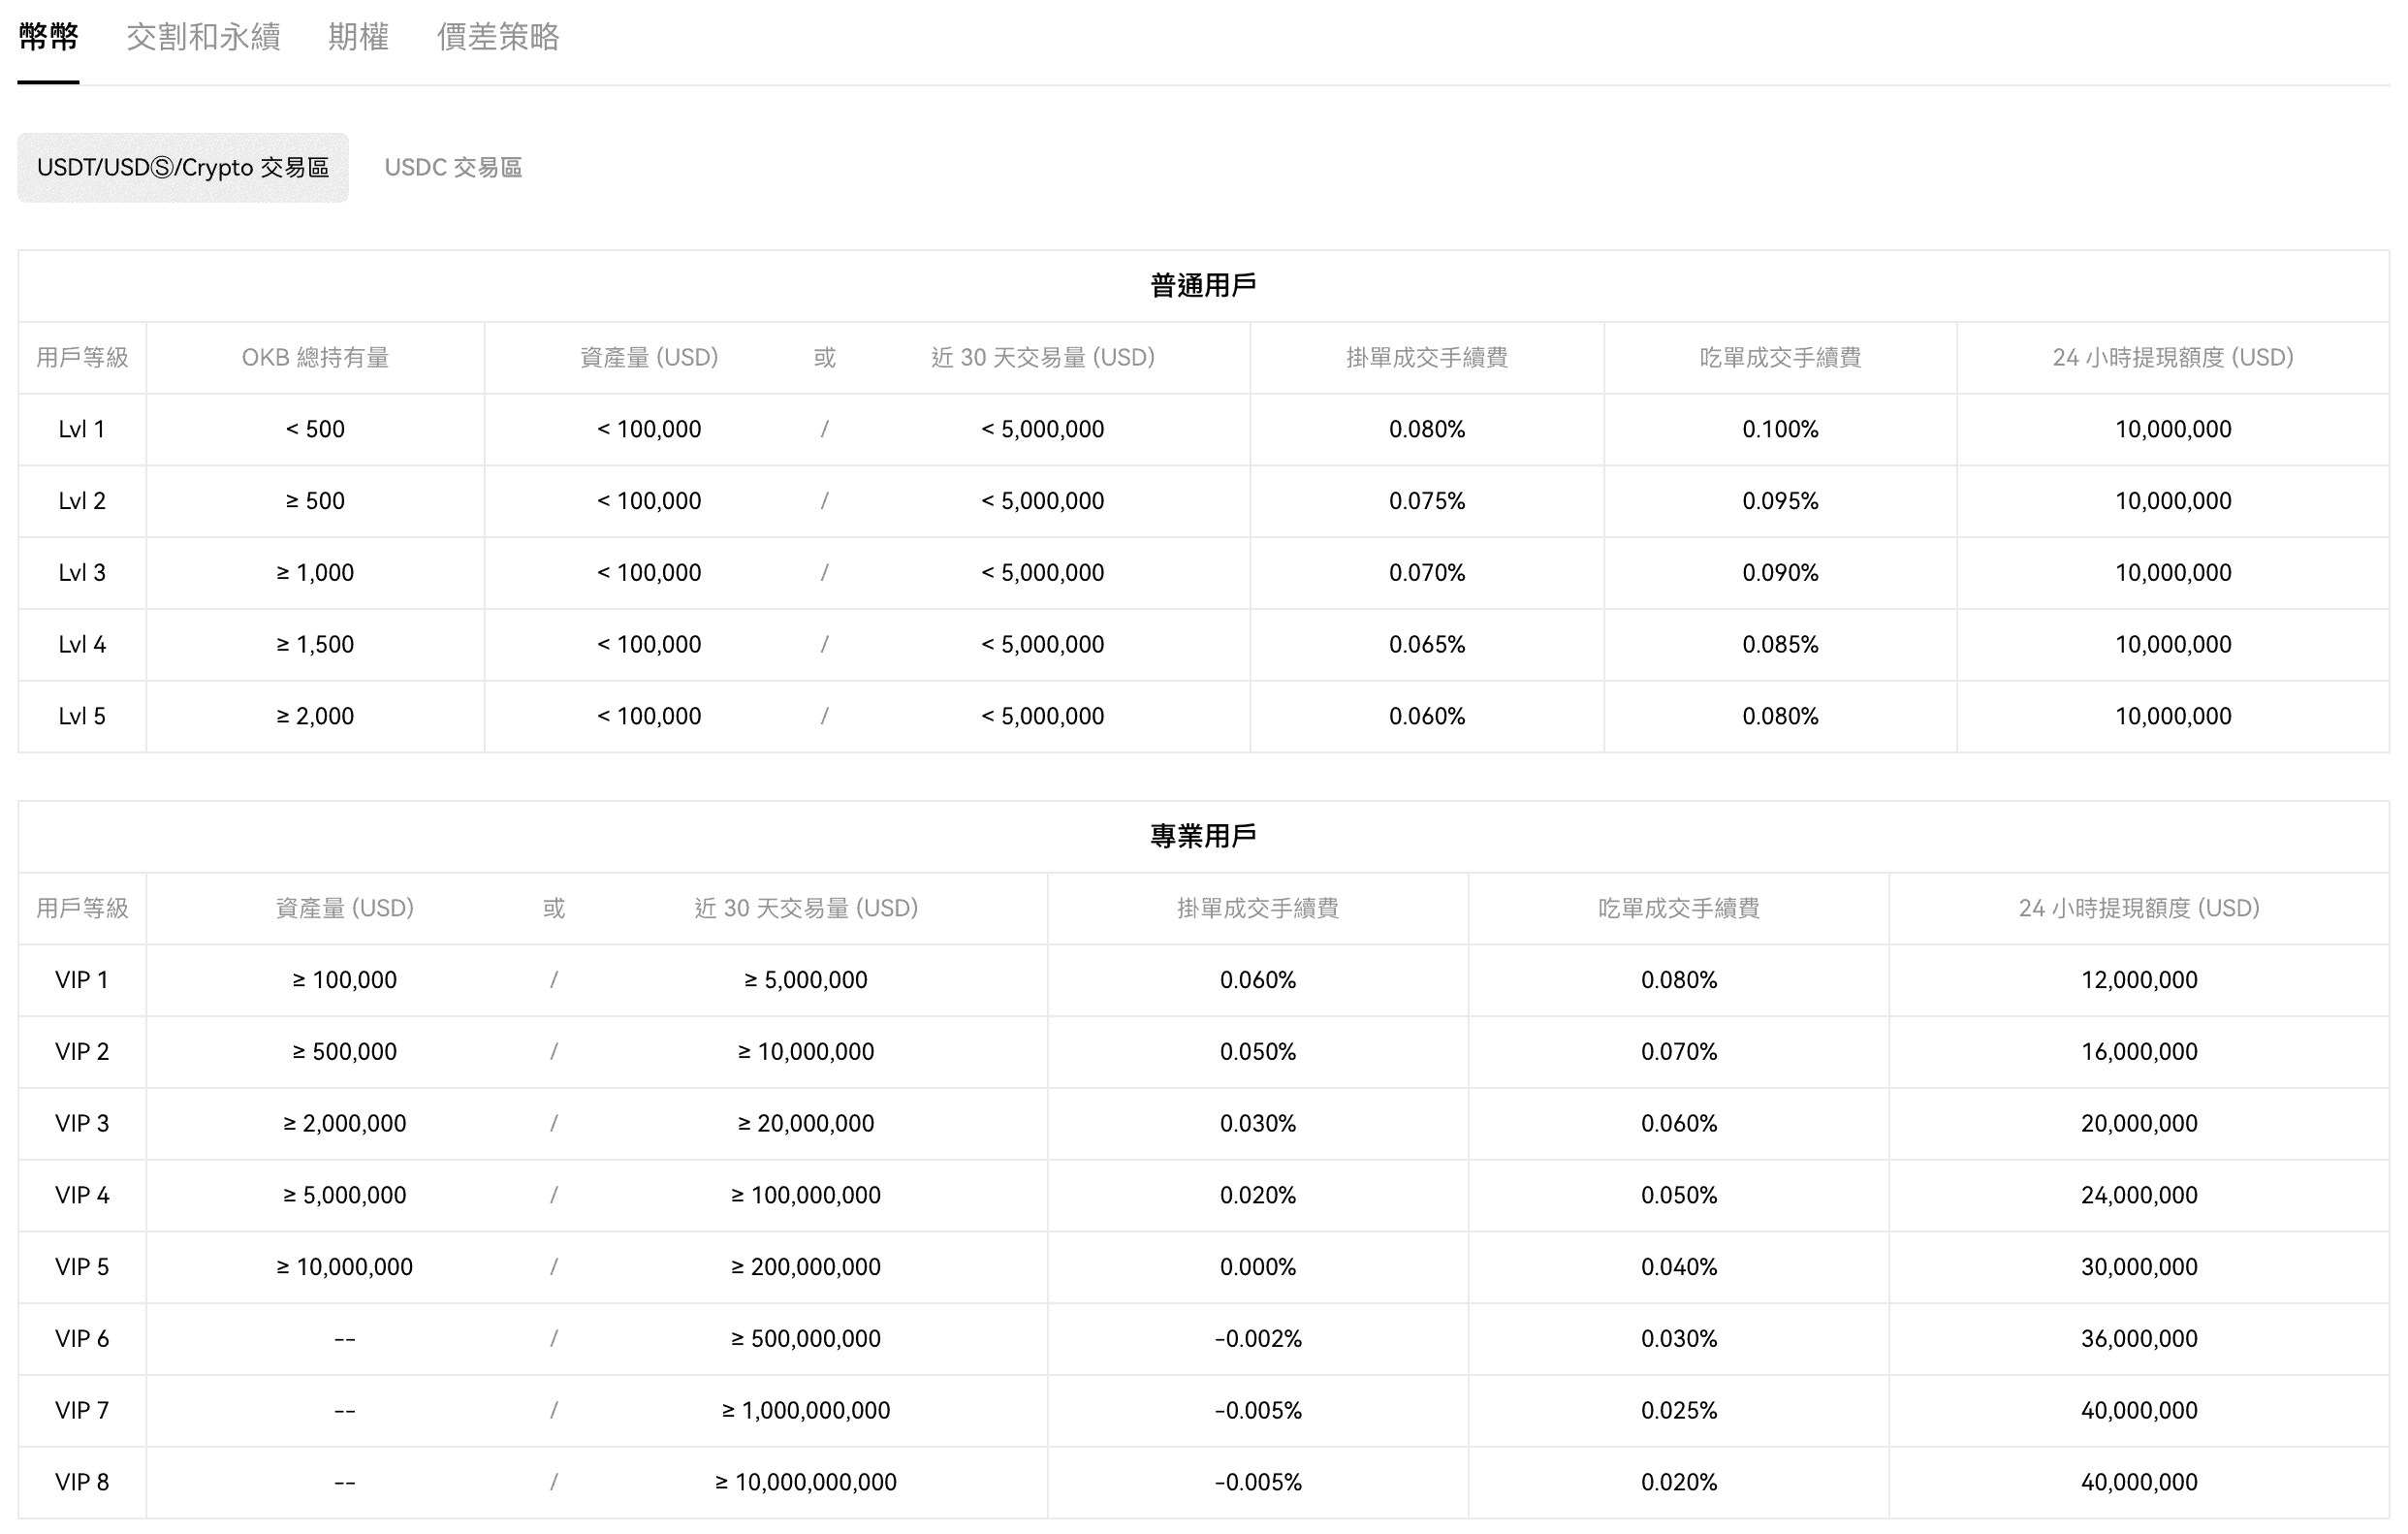2408x1534 pixels.
Task: Click the VIP 3 asset amount '≥ 2,000,000'
Action: (344, 1124)
